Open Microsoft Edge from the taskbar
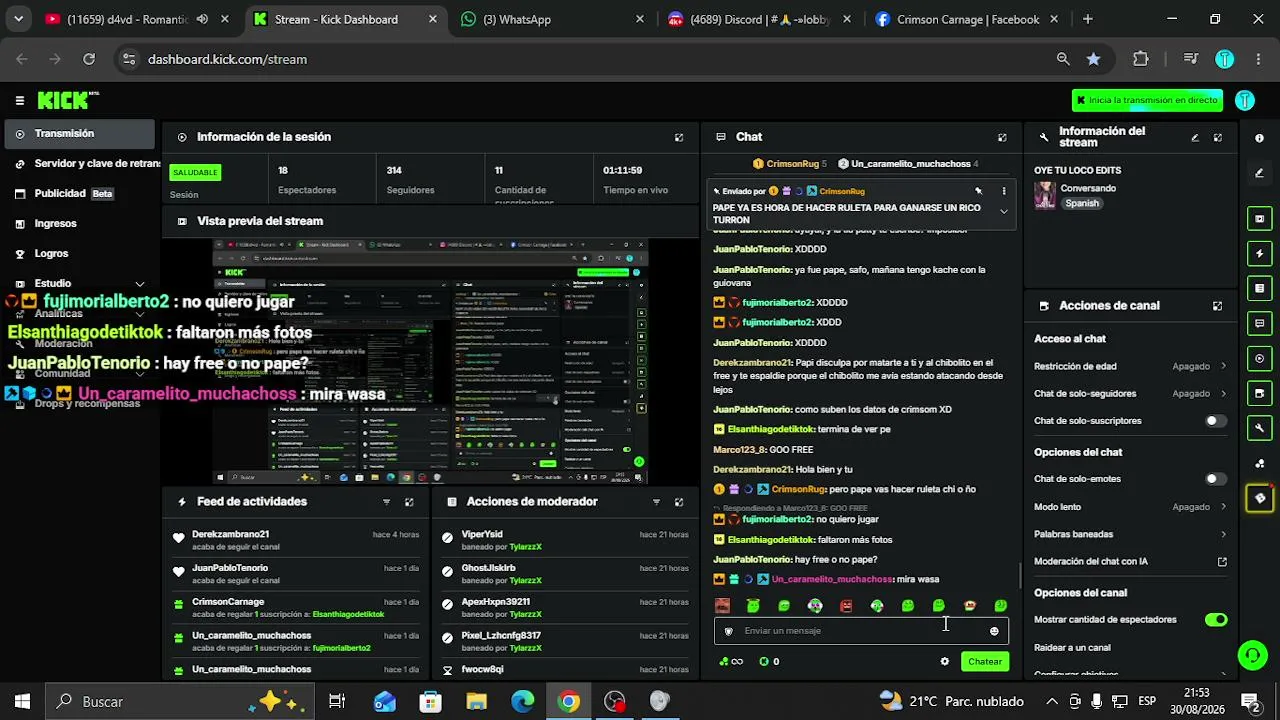 (x=522, y=702)
